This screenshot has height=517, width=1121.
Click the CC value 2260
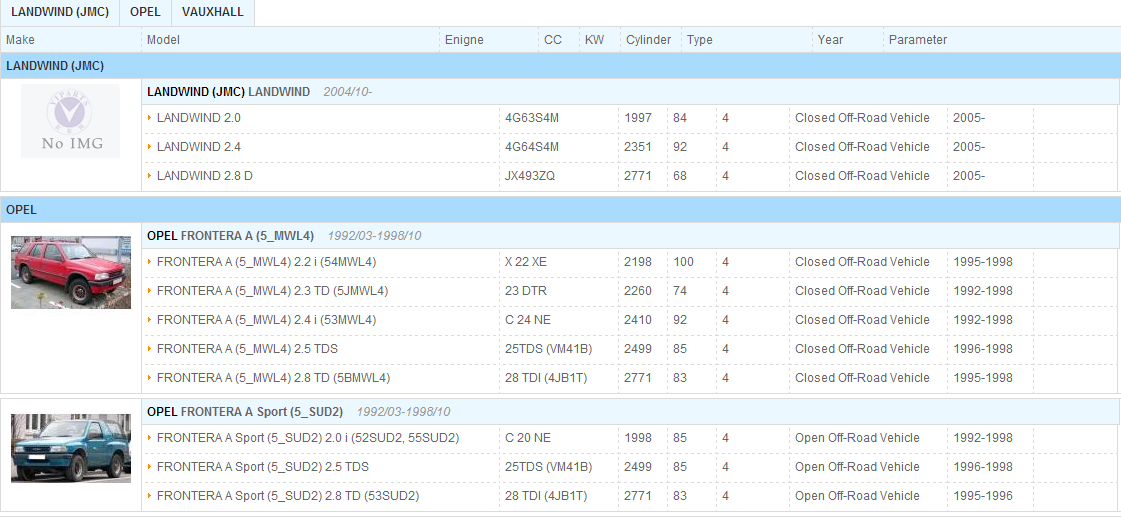pyautogui.click(x=638, y=291)
